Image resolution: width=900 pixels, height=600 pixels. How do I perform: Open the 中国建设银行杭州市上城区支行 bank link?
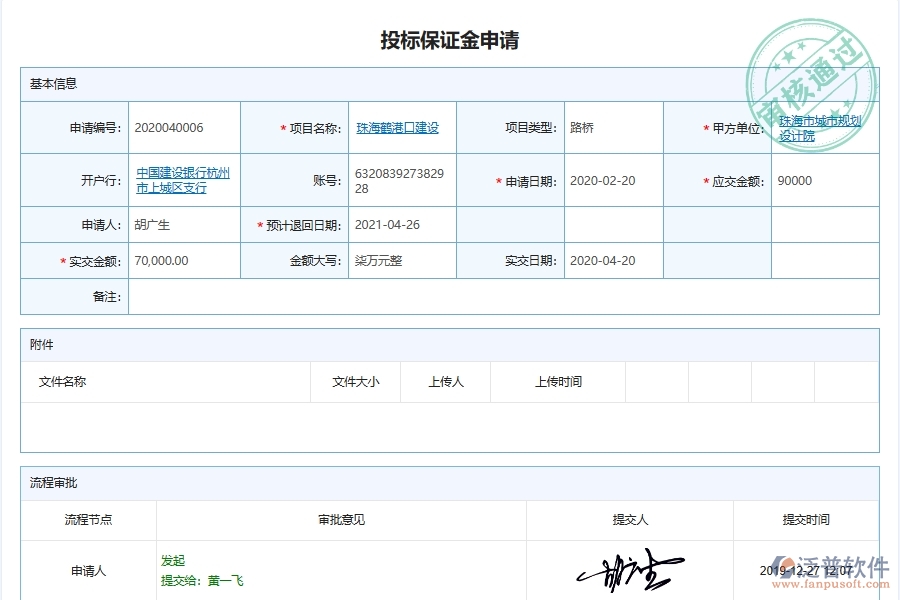tap(184, 179)
